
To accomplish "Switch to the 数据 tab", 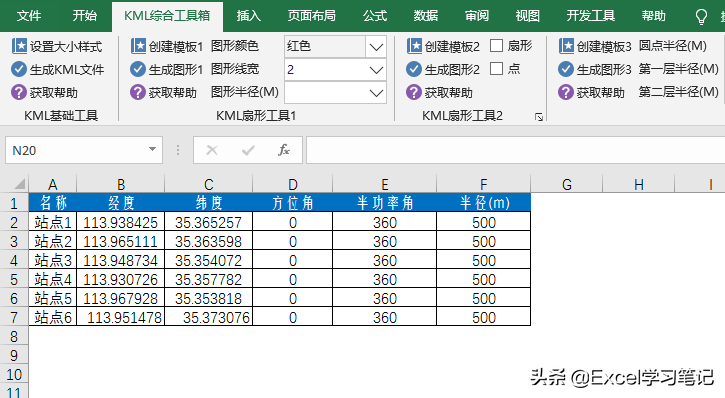I will [x=425, y=16].
